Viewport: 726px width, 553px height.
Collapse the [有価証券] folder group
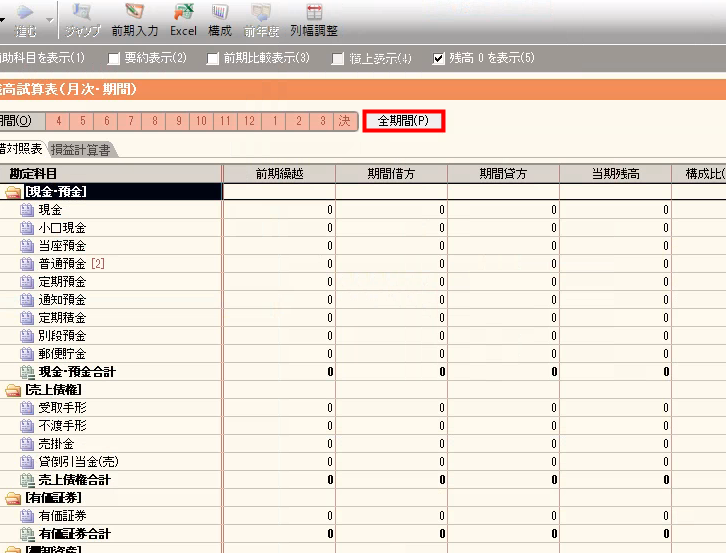point(13,498)
